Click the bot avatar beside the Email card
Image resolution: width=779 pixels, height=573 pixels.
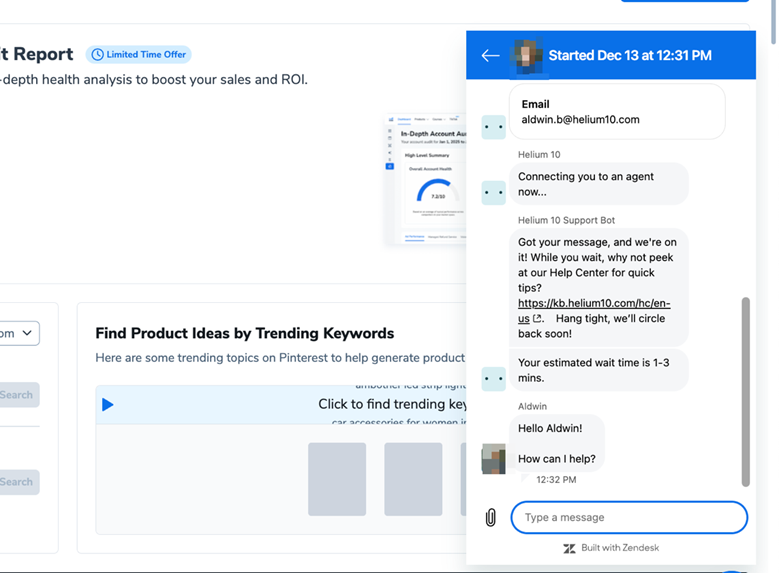493,127
